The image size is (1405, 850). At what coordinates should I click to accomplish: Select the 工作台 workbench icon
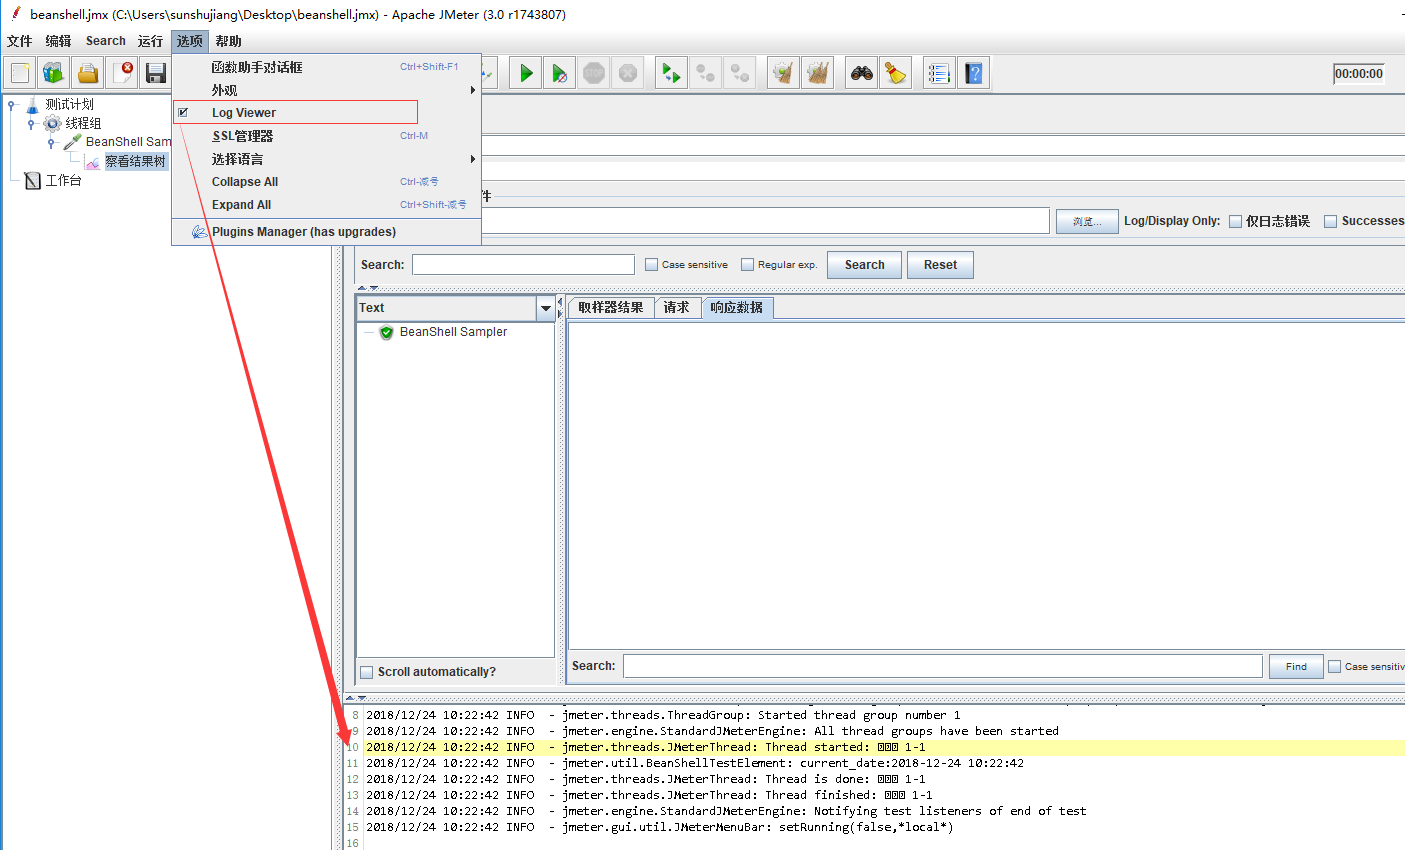(33, 180)
